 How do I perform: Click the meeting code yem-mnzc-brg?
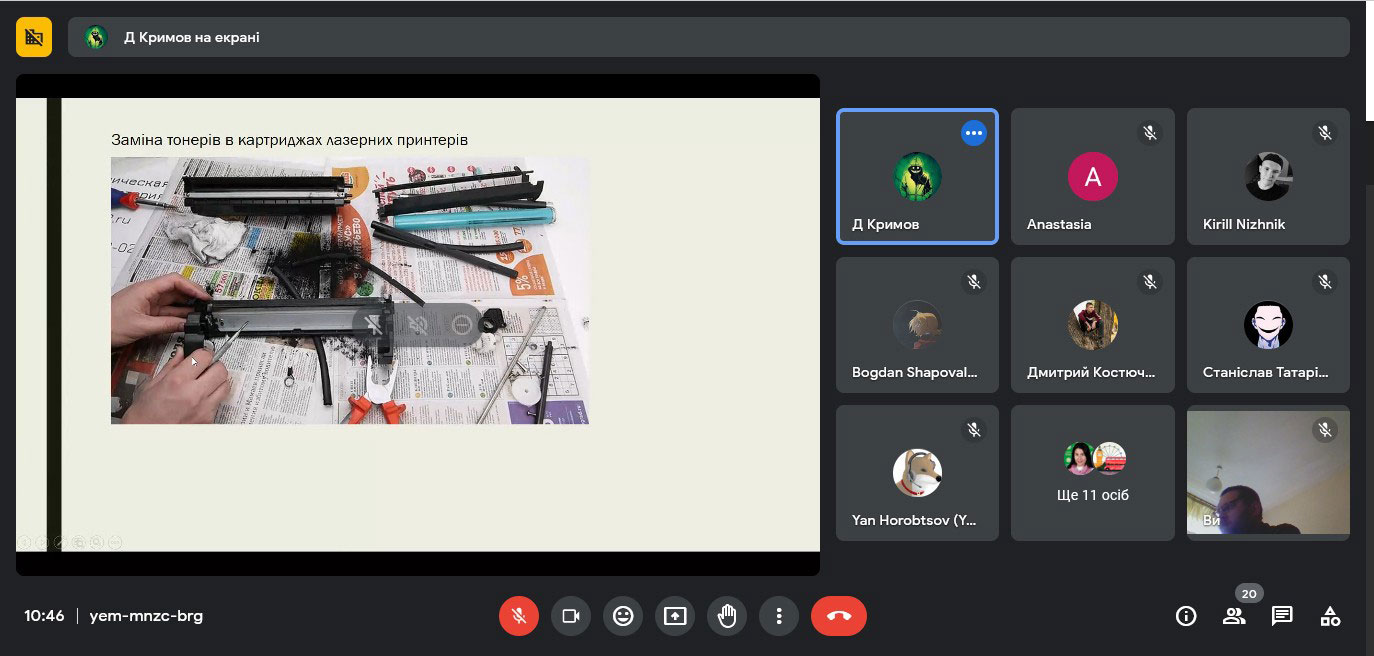[x=146, y=616]
